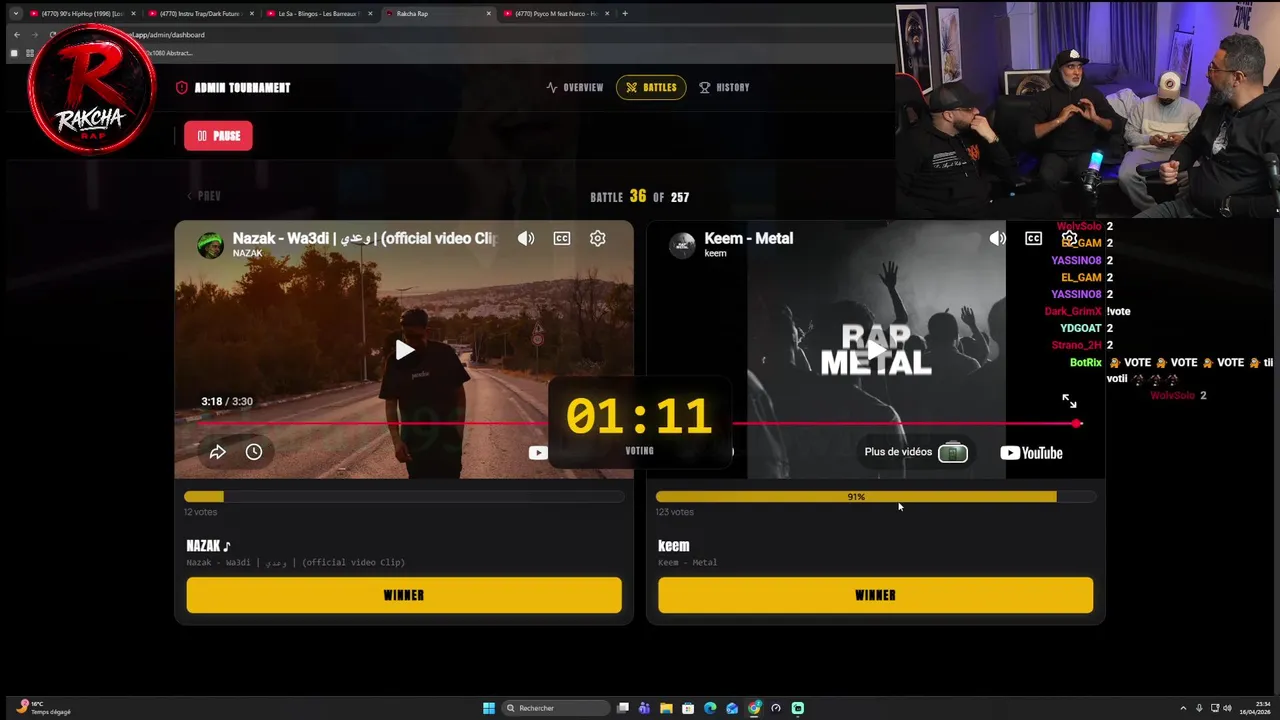
Task: Open settings gear on Keem video
Action: tap(1069, 238)
